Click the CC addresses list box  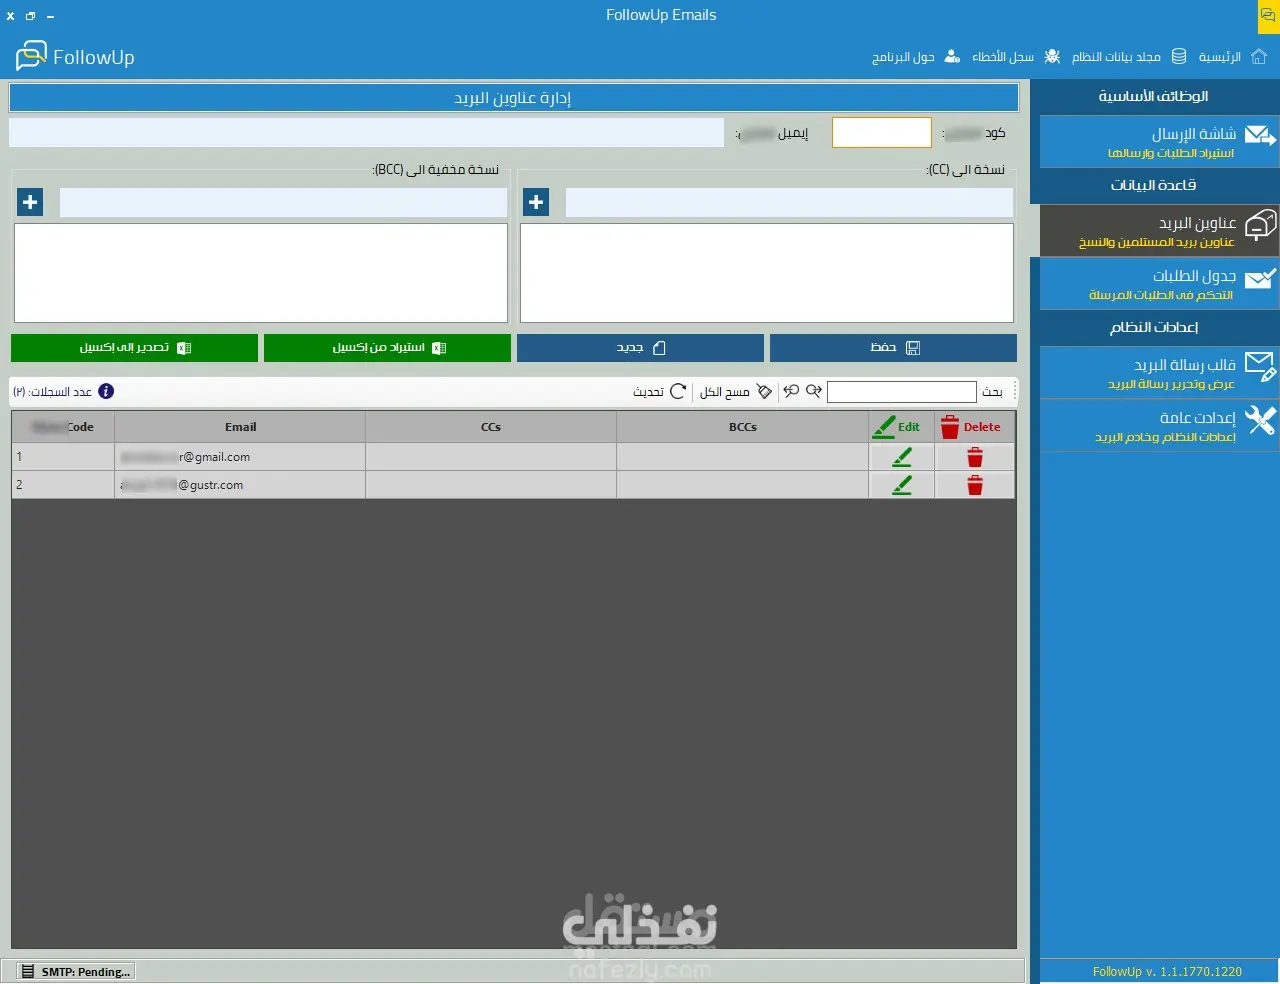767,273
